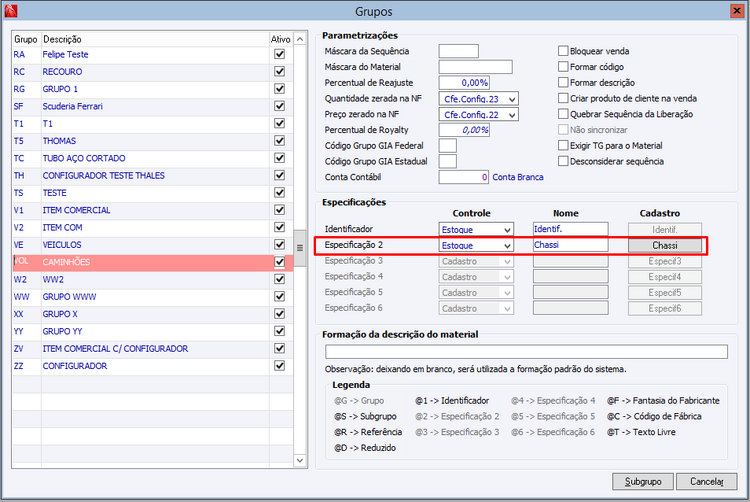The image size is (750, 502).
Task: Select the T1 row
Action: [x=153, y=123]
